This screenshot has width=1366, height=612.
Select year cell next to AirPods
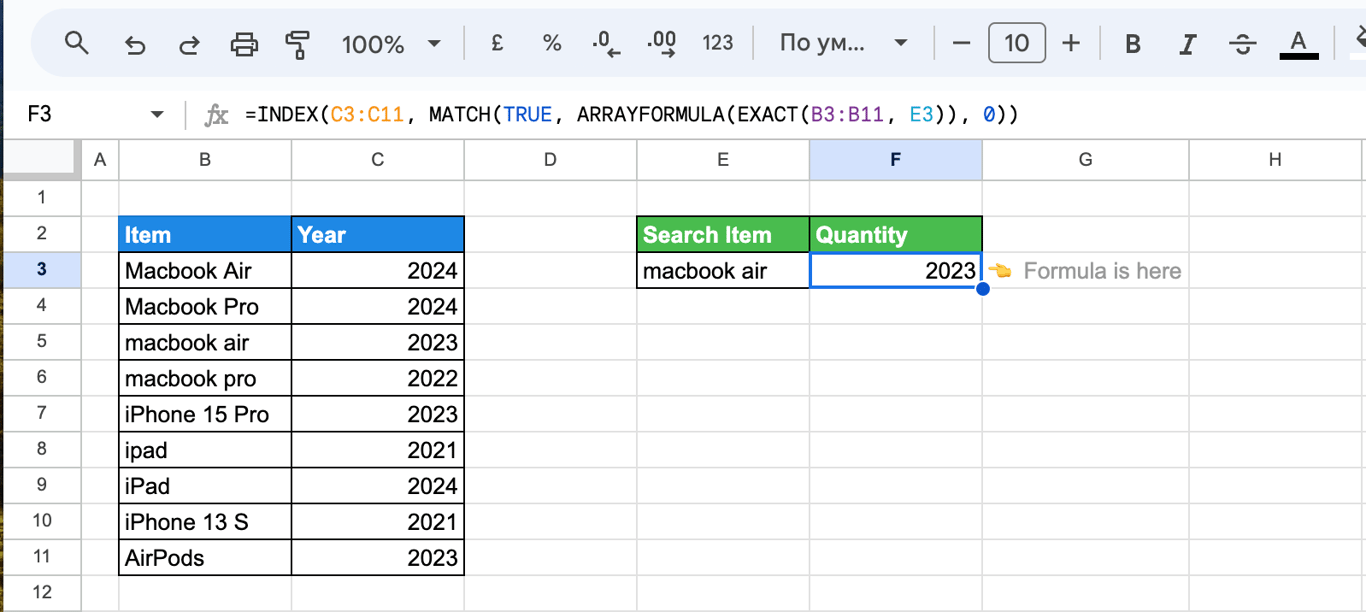(x=378, y=559)
